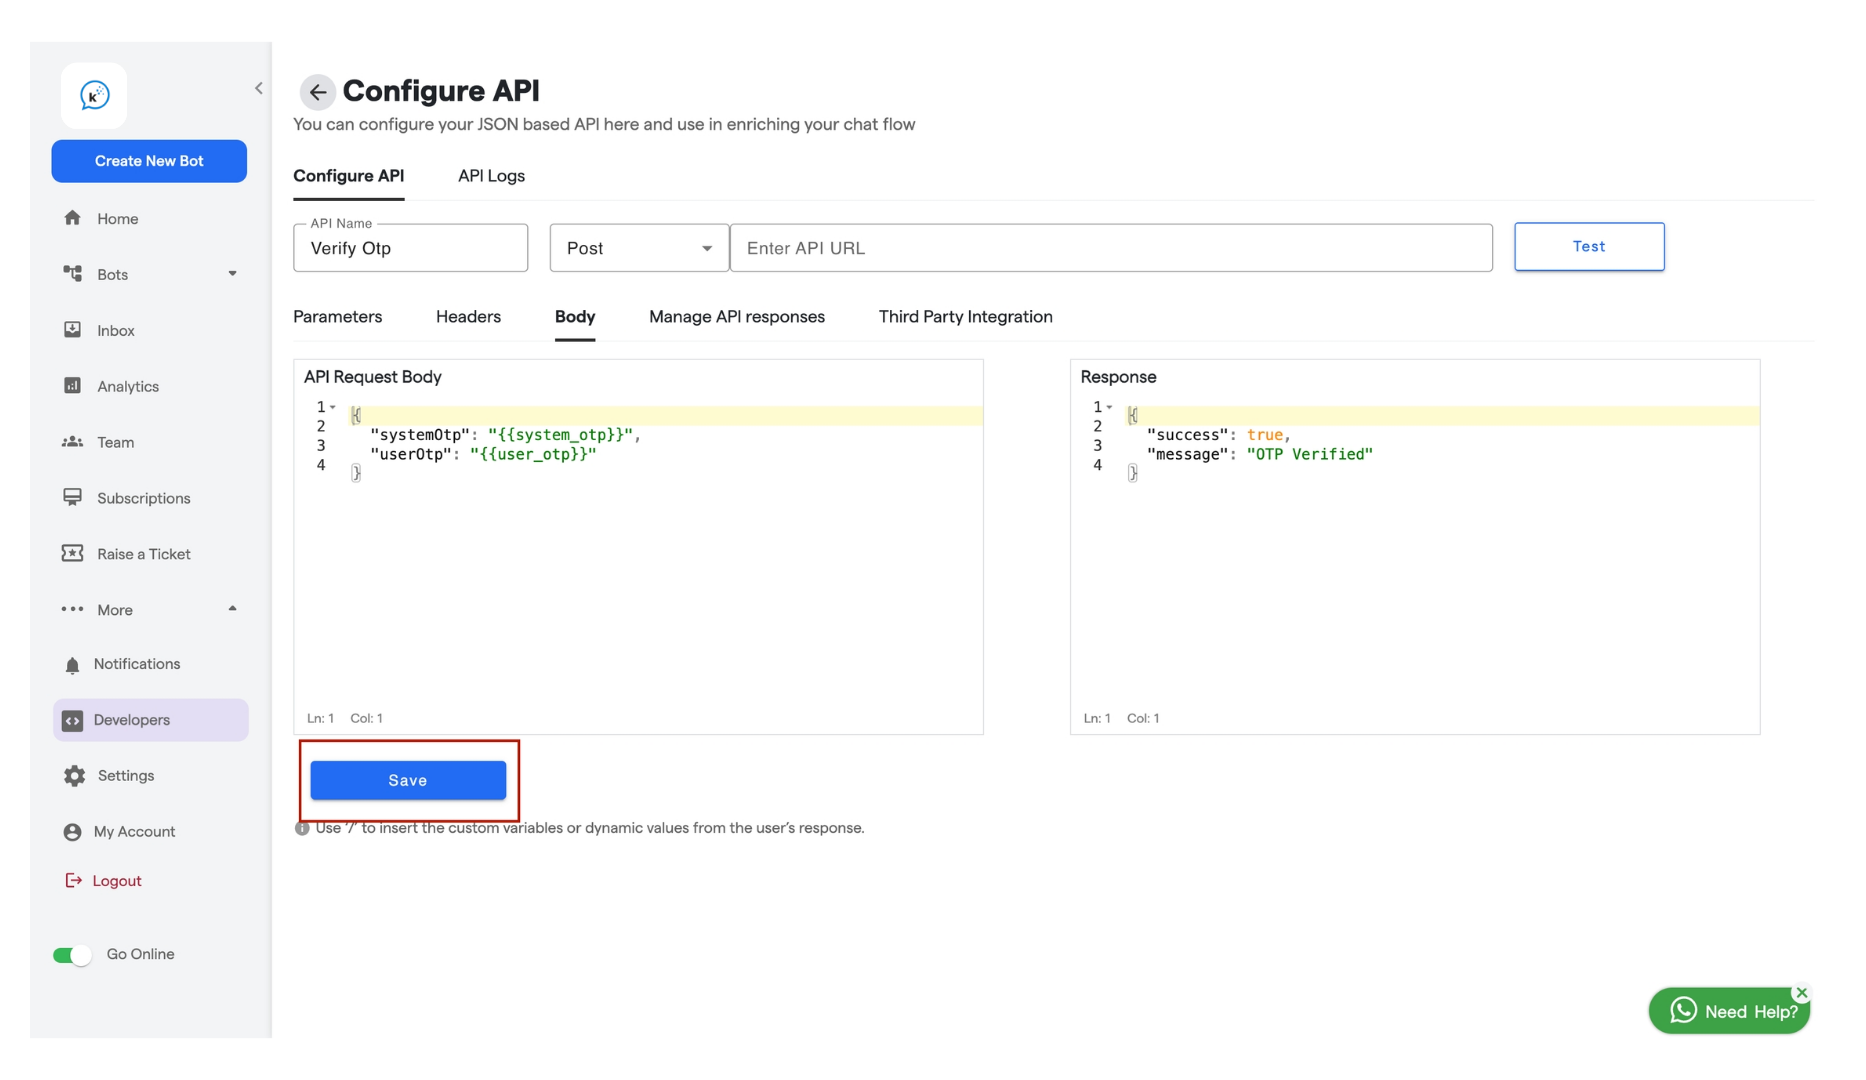Fold line 1 in Response editor
The image size is (1866, 1080).
tap(1109, 407)
